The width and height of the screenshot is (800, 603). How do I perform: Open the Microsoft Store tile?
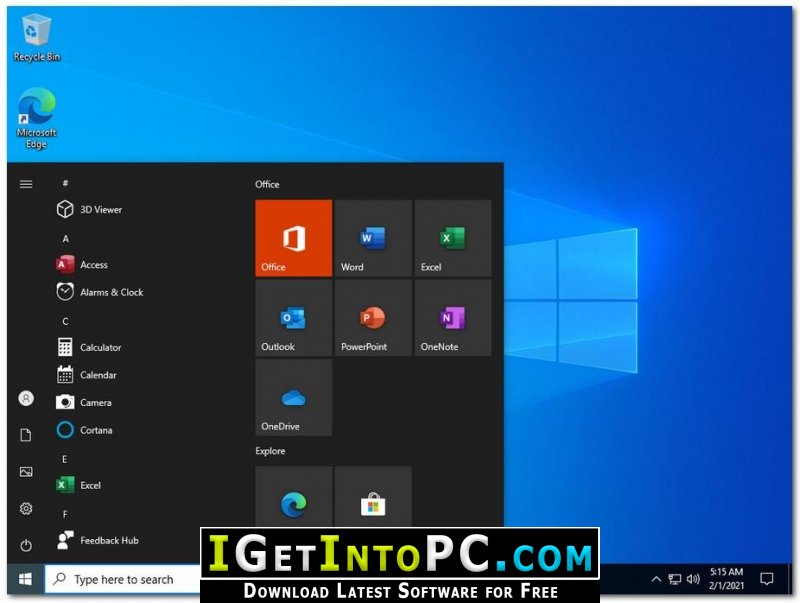373,497
